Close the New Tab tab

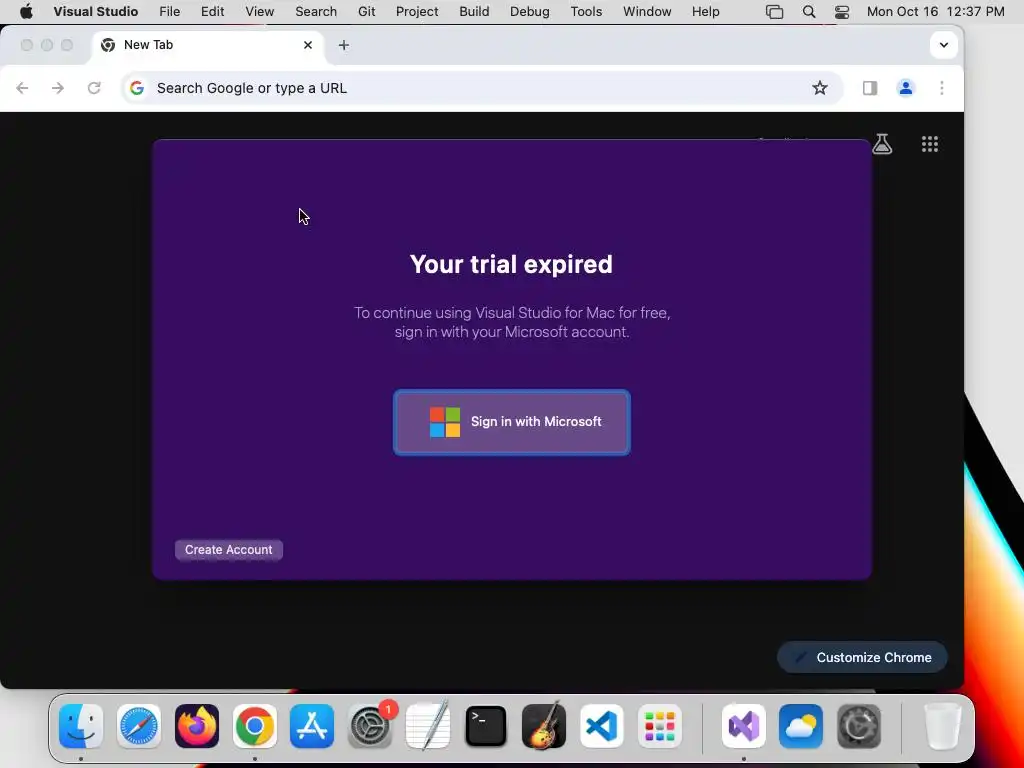pos(308,45)
